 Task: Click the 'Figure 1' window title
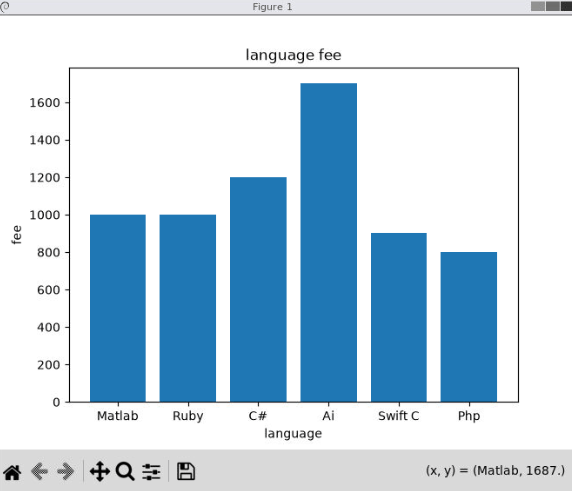tap(272, 7)
